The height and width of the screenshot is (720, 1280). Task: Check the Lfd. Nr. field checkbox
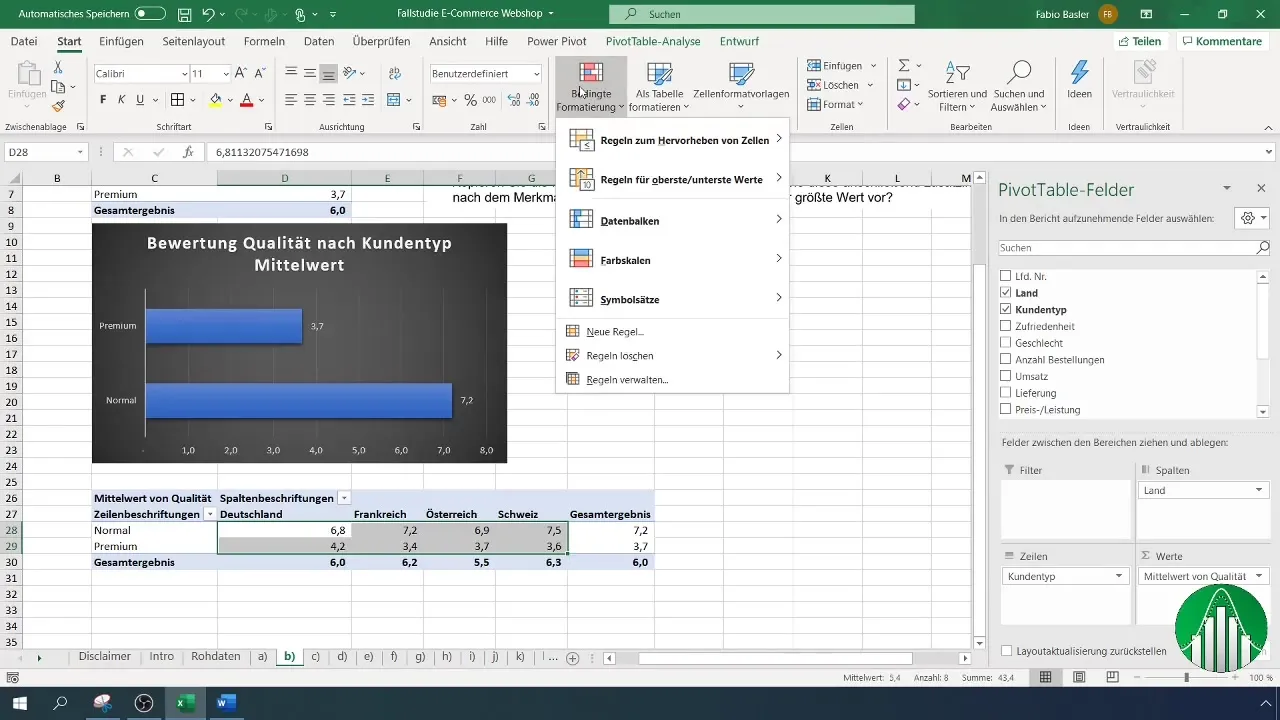click(x=1006, y=276)
